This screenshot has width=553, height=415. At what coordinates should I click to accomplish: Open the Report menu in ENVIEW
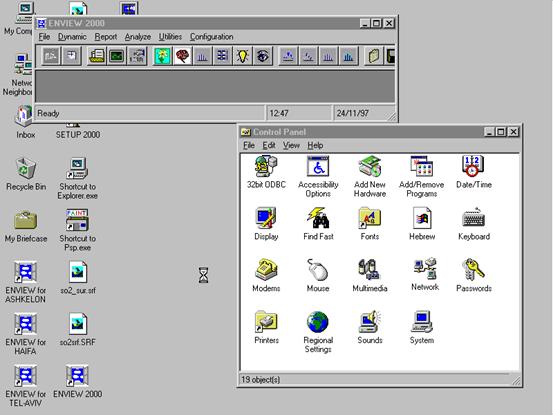coord(105,37)
